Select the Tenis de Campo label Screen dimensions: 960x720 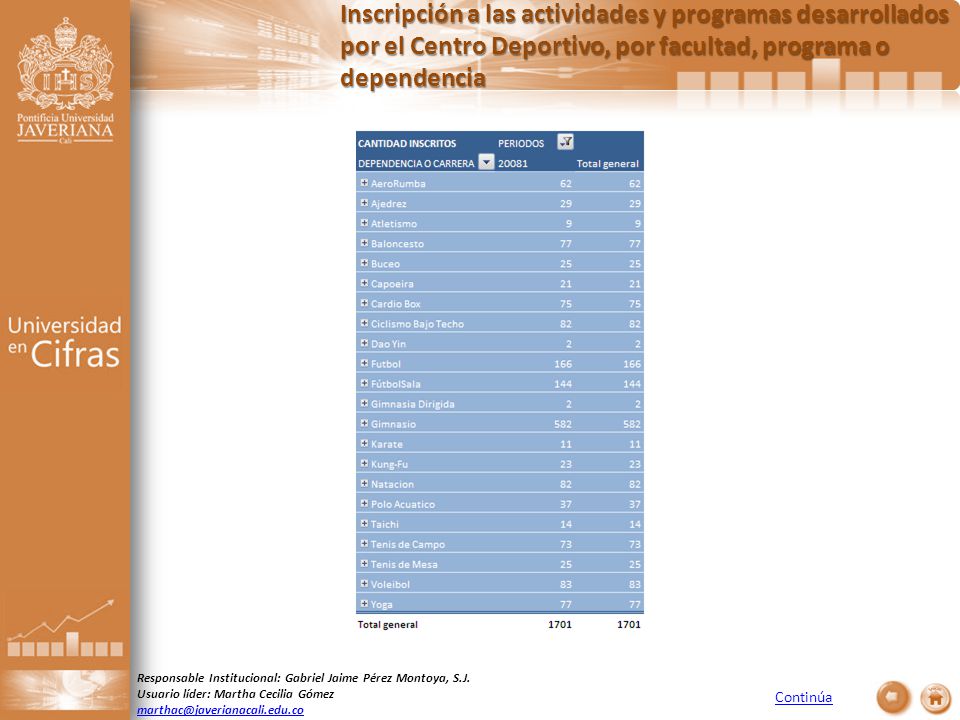pos(408,544)
